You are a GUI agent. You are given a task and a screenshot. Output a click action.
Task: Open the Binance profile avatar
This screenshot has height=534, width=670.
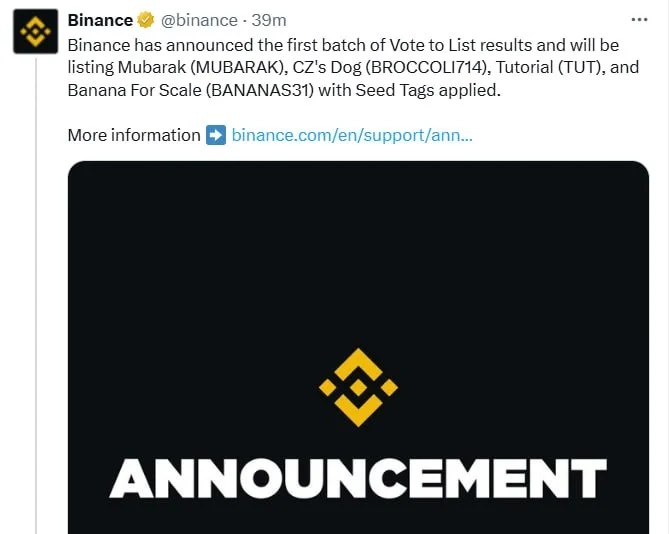35,31
